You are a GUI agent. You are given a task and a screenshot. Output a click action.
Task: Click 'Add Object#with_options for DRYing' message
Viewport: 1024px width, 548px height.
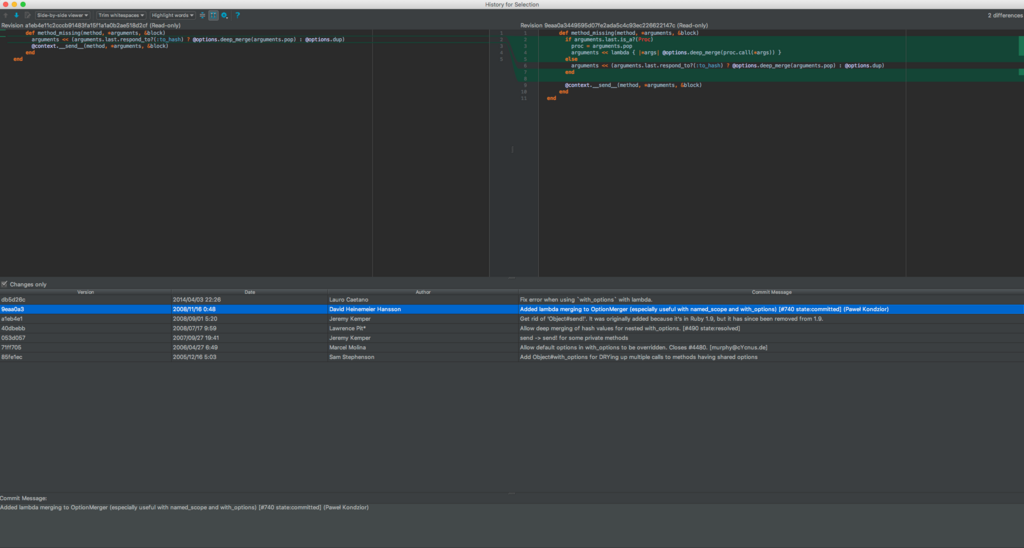coord(639,357)
